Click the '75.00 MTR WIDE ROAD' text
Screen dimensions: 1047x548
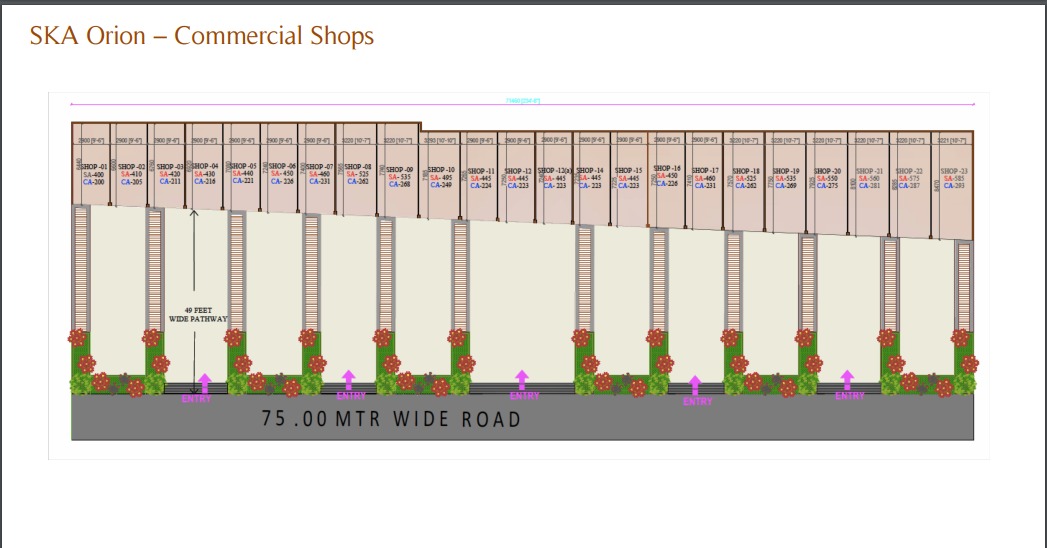click(x=391, y=419)
